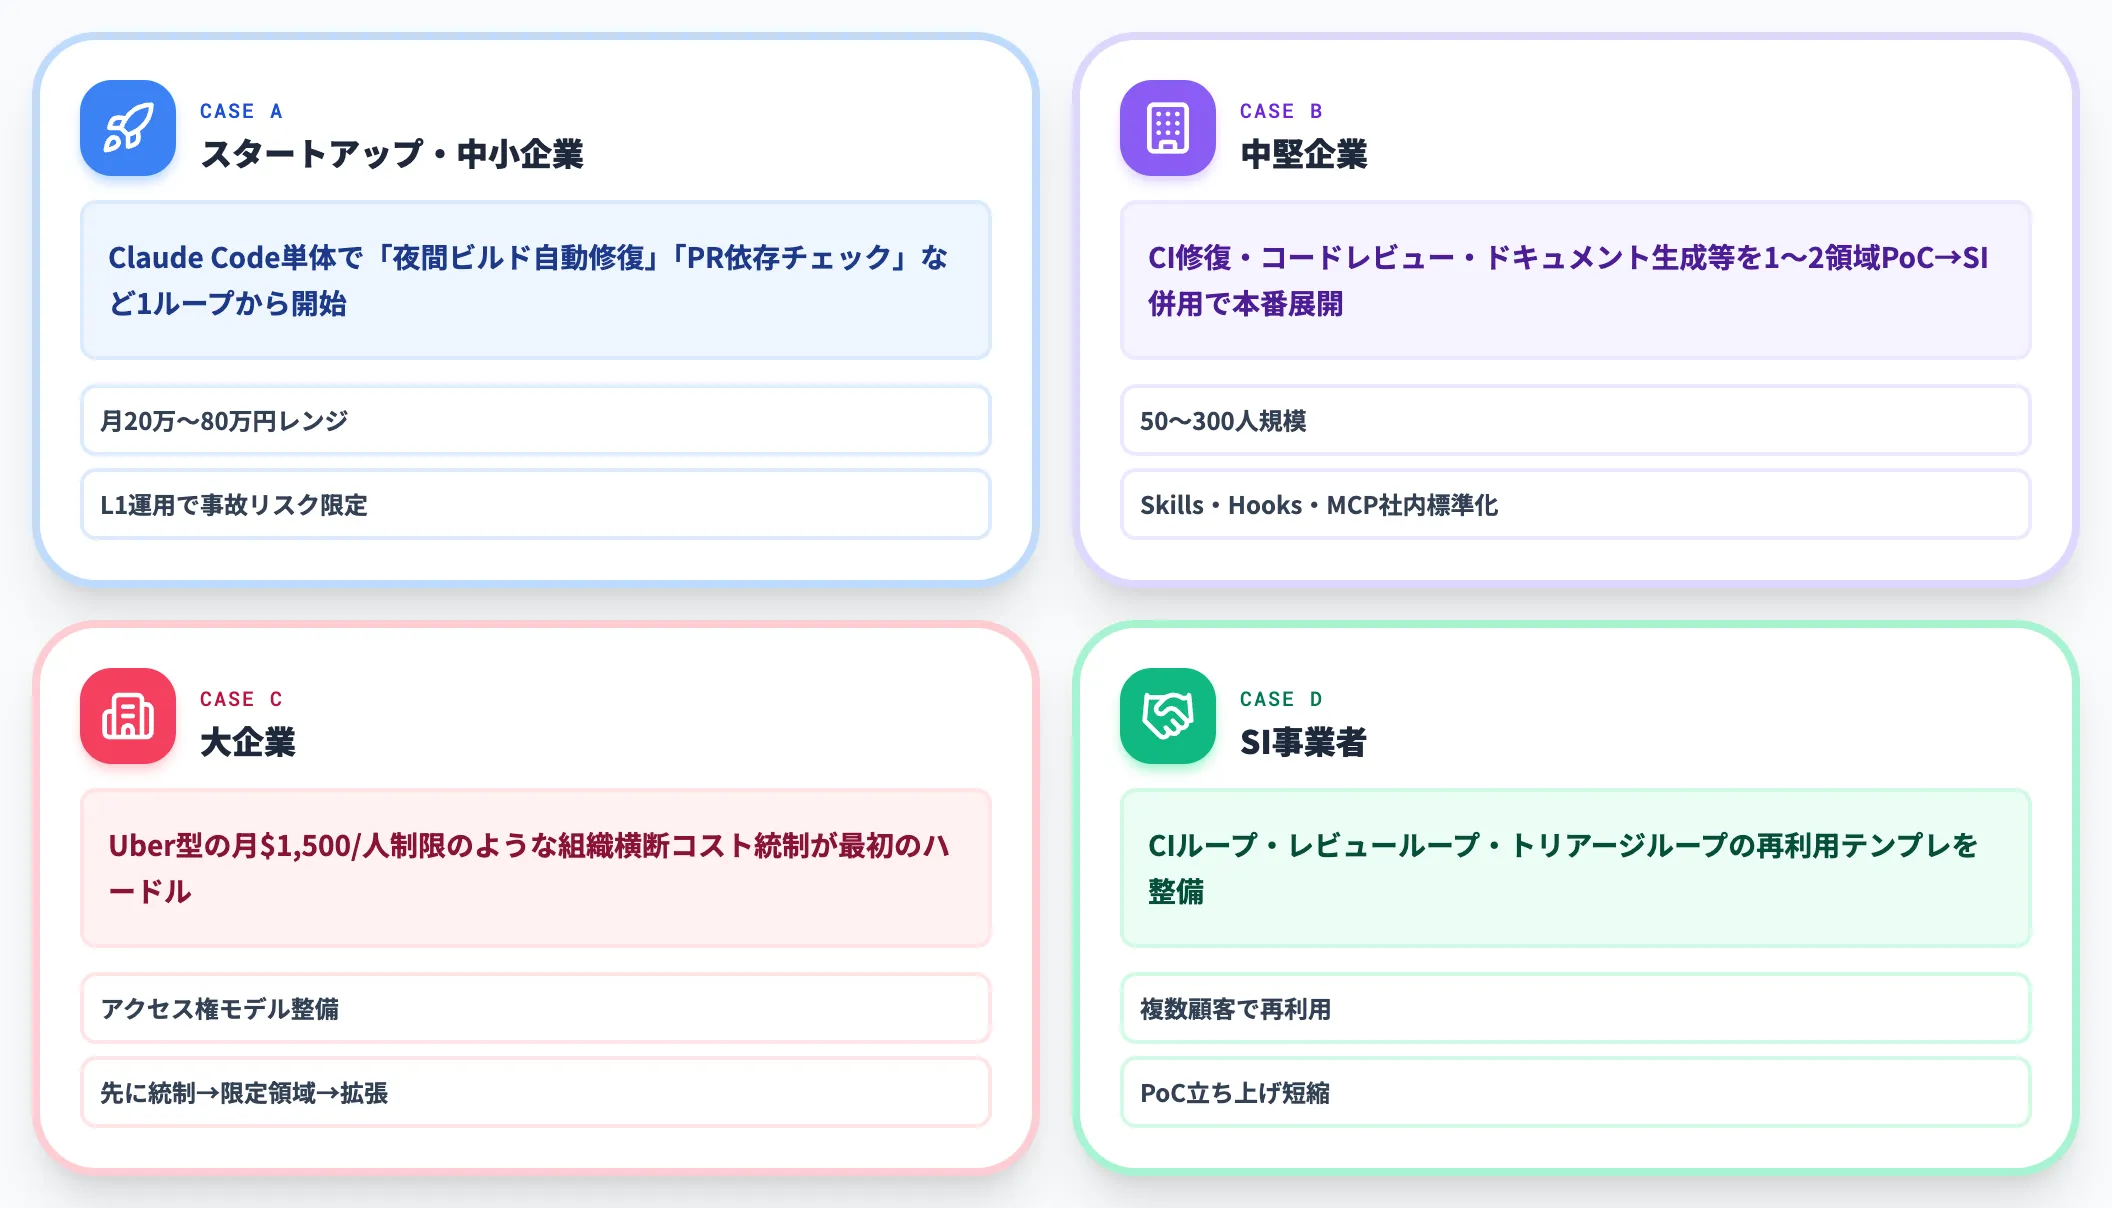Select the CASE B label
This screenshot has width=2112, height=1208.
coord(1282,111)
